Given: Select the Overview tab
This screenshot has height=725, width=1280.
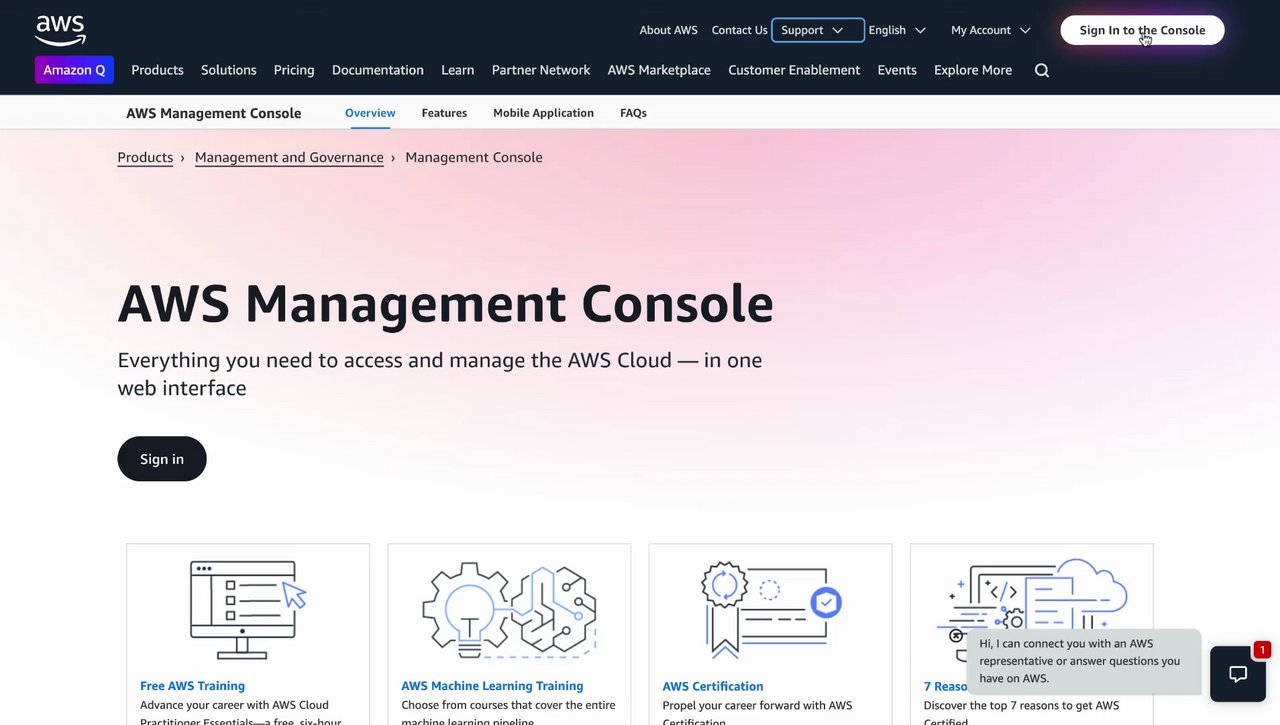Looking at the screenshot, I should coord(370,113).
